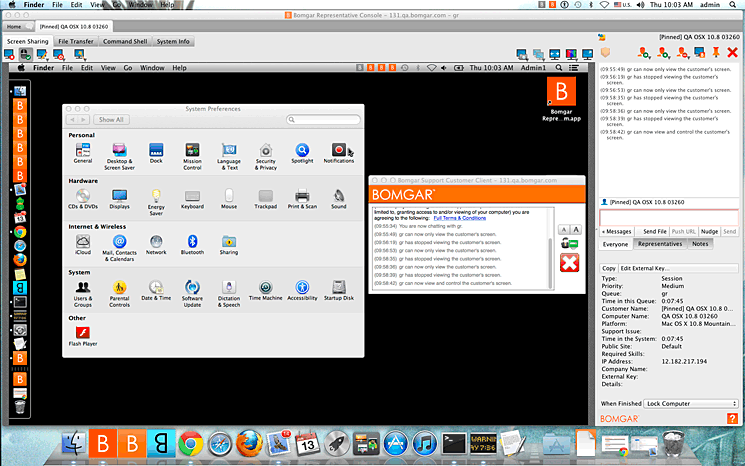
Task: Open the Sharing preference pane
Action: (229, 245)
